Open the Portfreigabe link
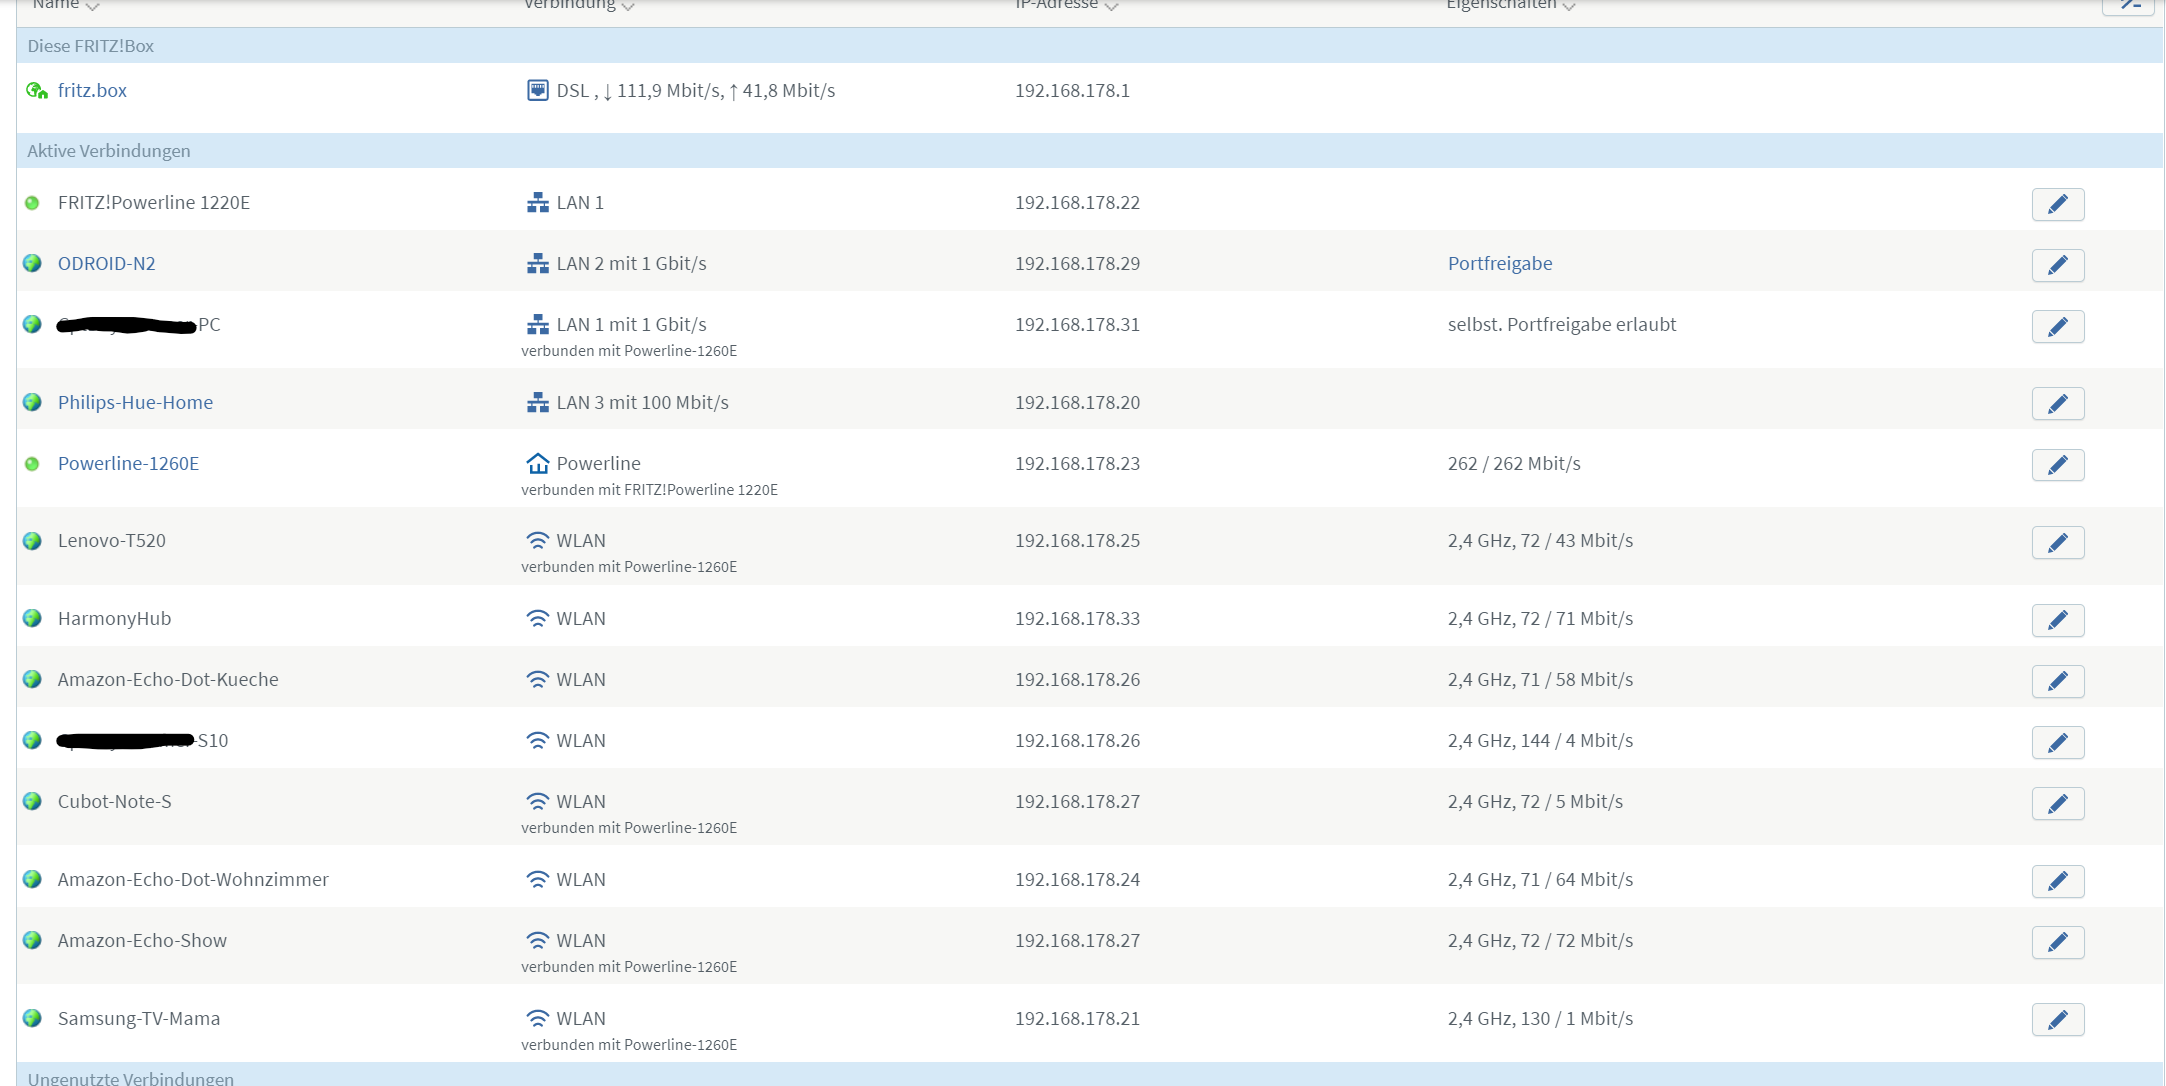 coord(1499,264)
